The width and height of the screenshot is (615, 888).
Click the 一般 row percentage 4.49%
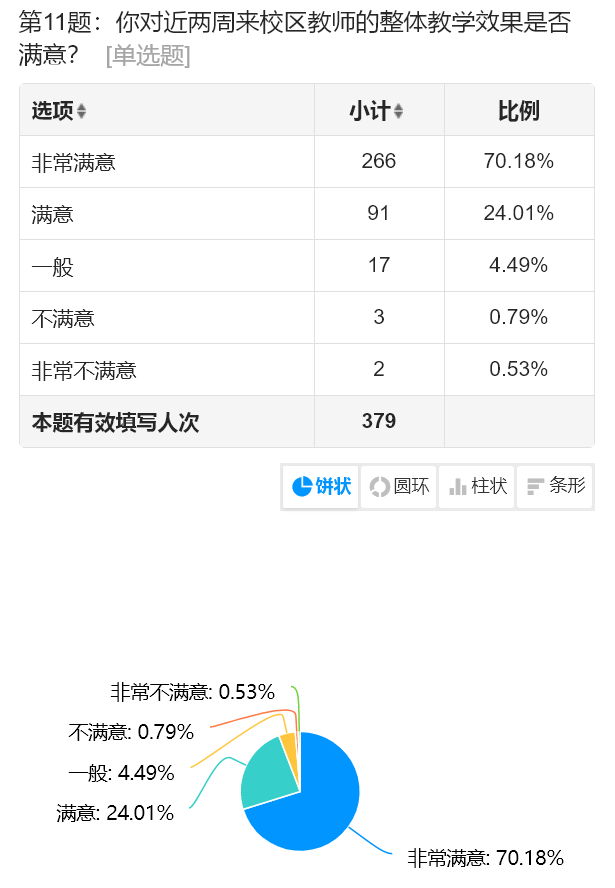tap(518, 265)
